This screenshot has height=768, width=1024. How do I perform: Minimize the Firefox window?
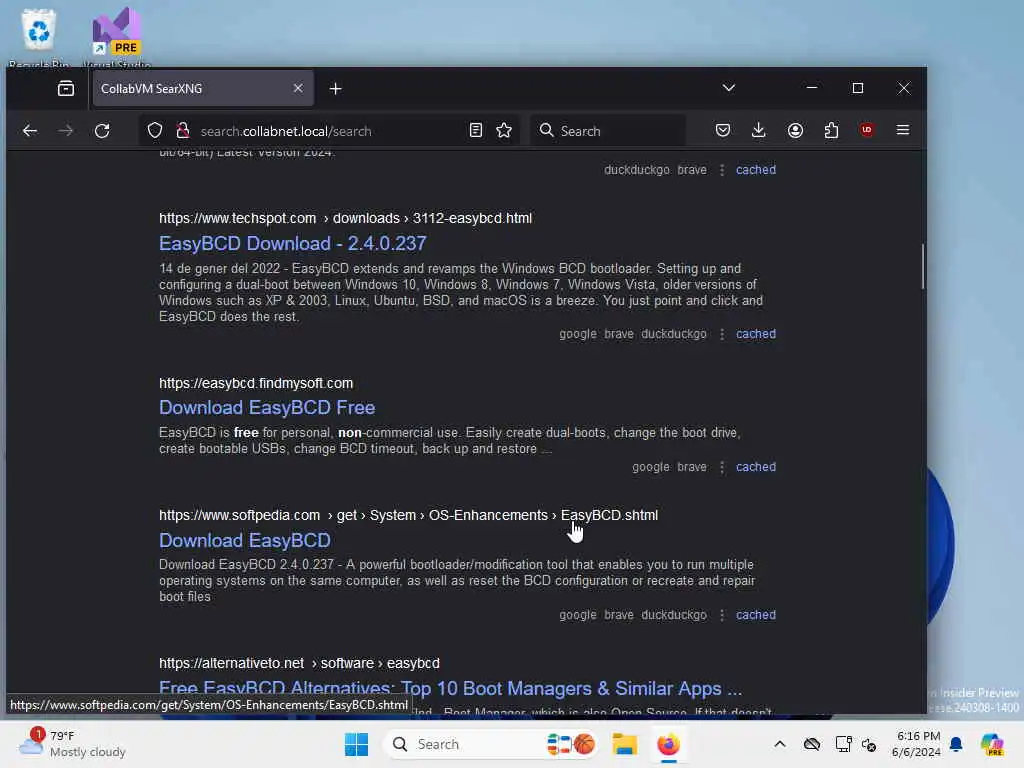(812, 88)
